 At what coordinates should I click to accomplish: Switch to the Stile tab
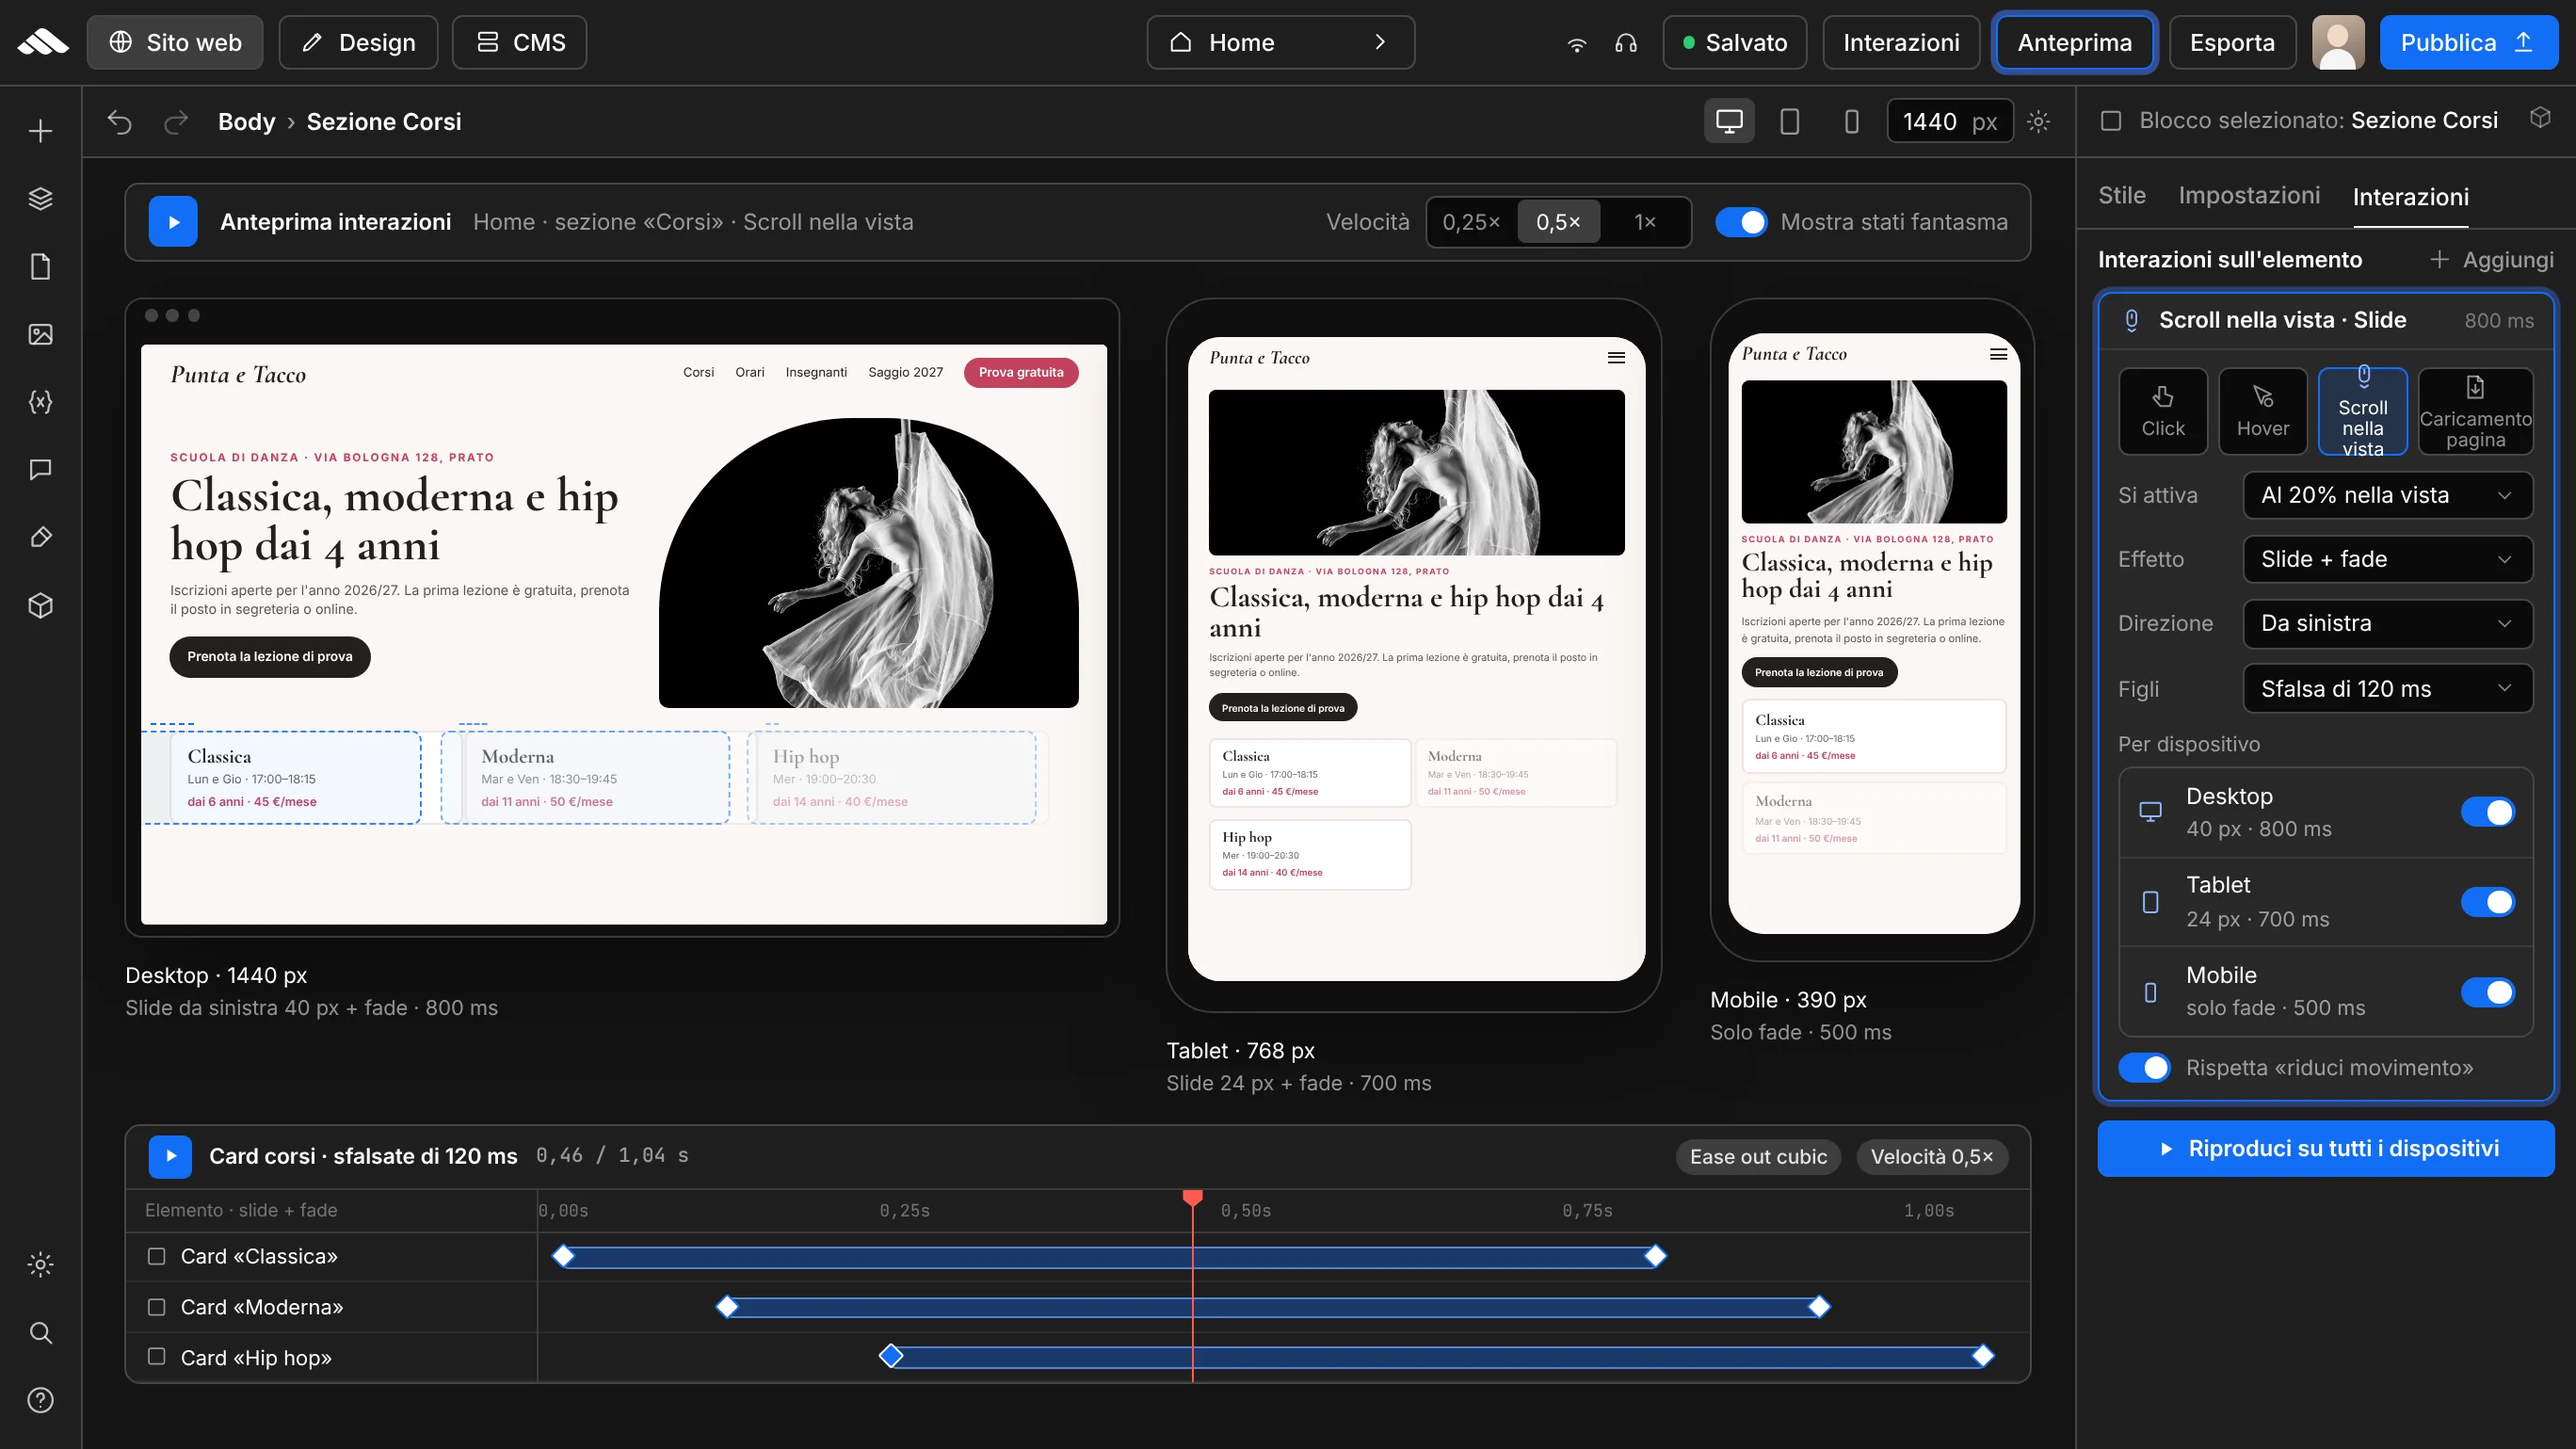pyautogui.click(x=2121, y=196)
